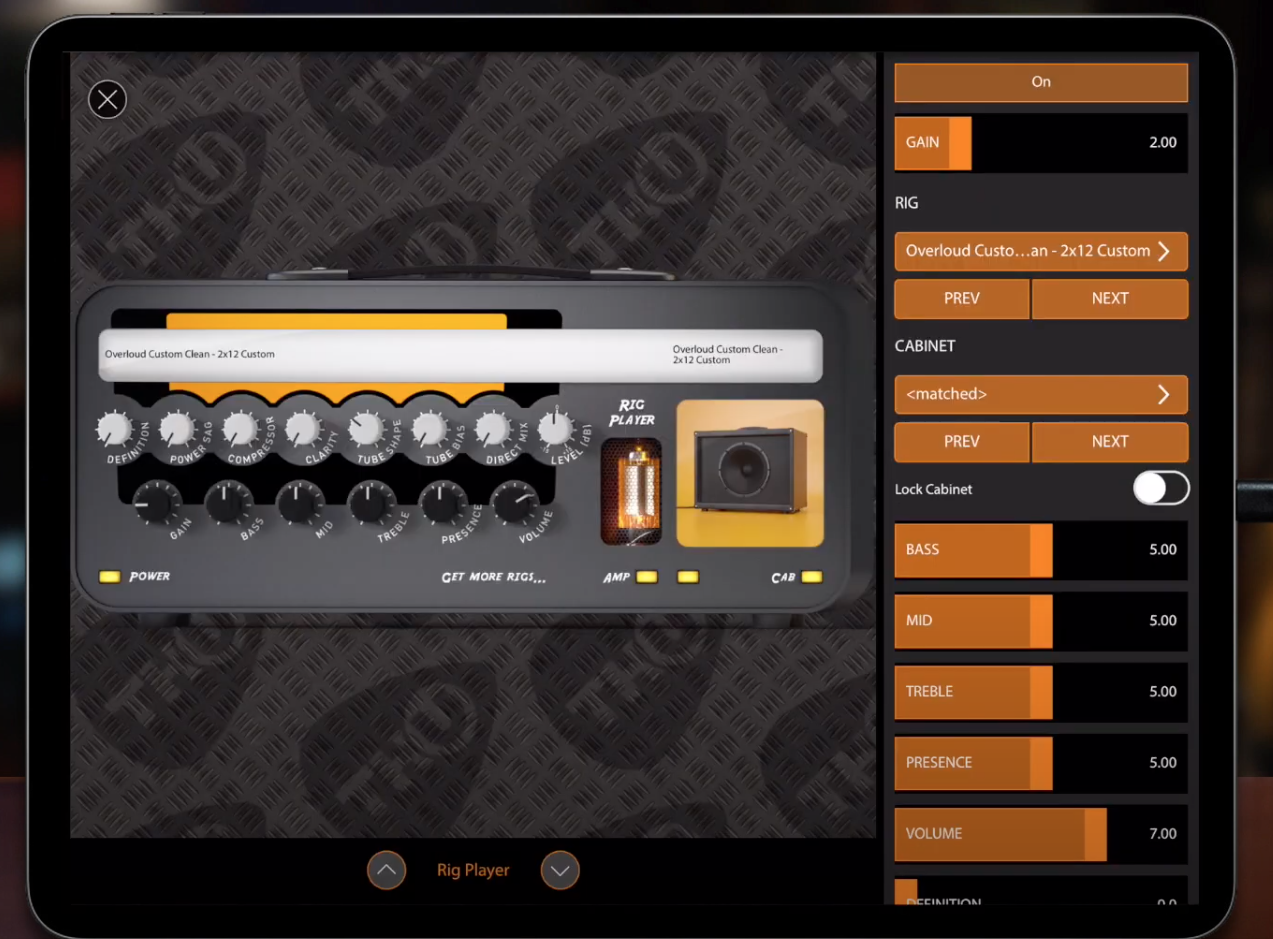
Task: Click the RIG section heading
Action: [906, 203]
